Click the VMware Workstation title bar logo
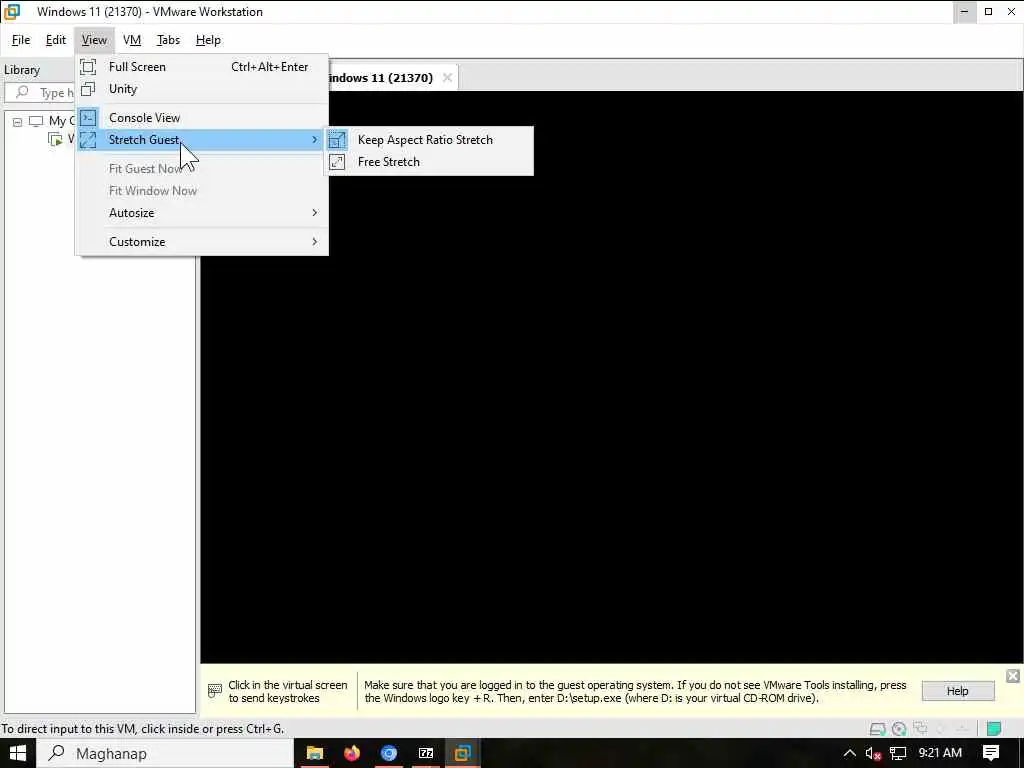Image resolution: width=1024 pixels, height=768 pixels. [x=12, y=12]
